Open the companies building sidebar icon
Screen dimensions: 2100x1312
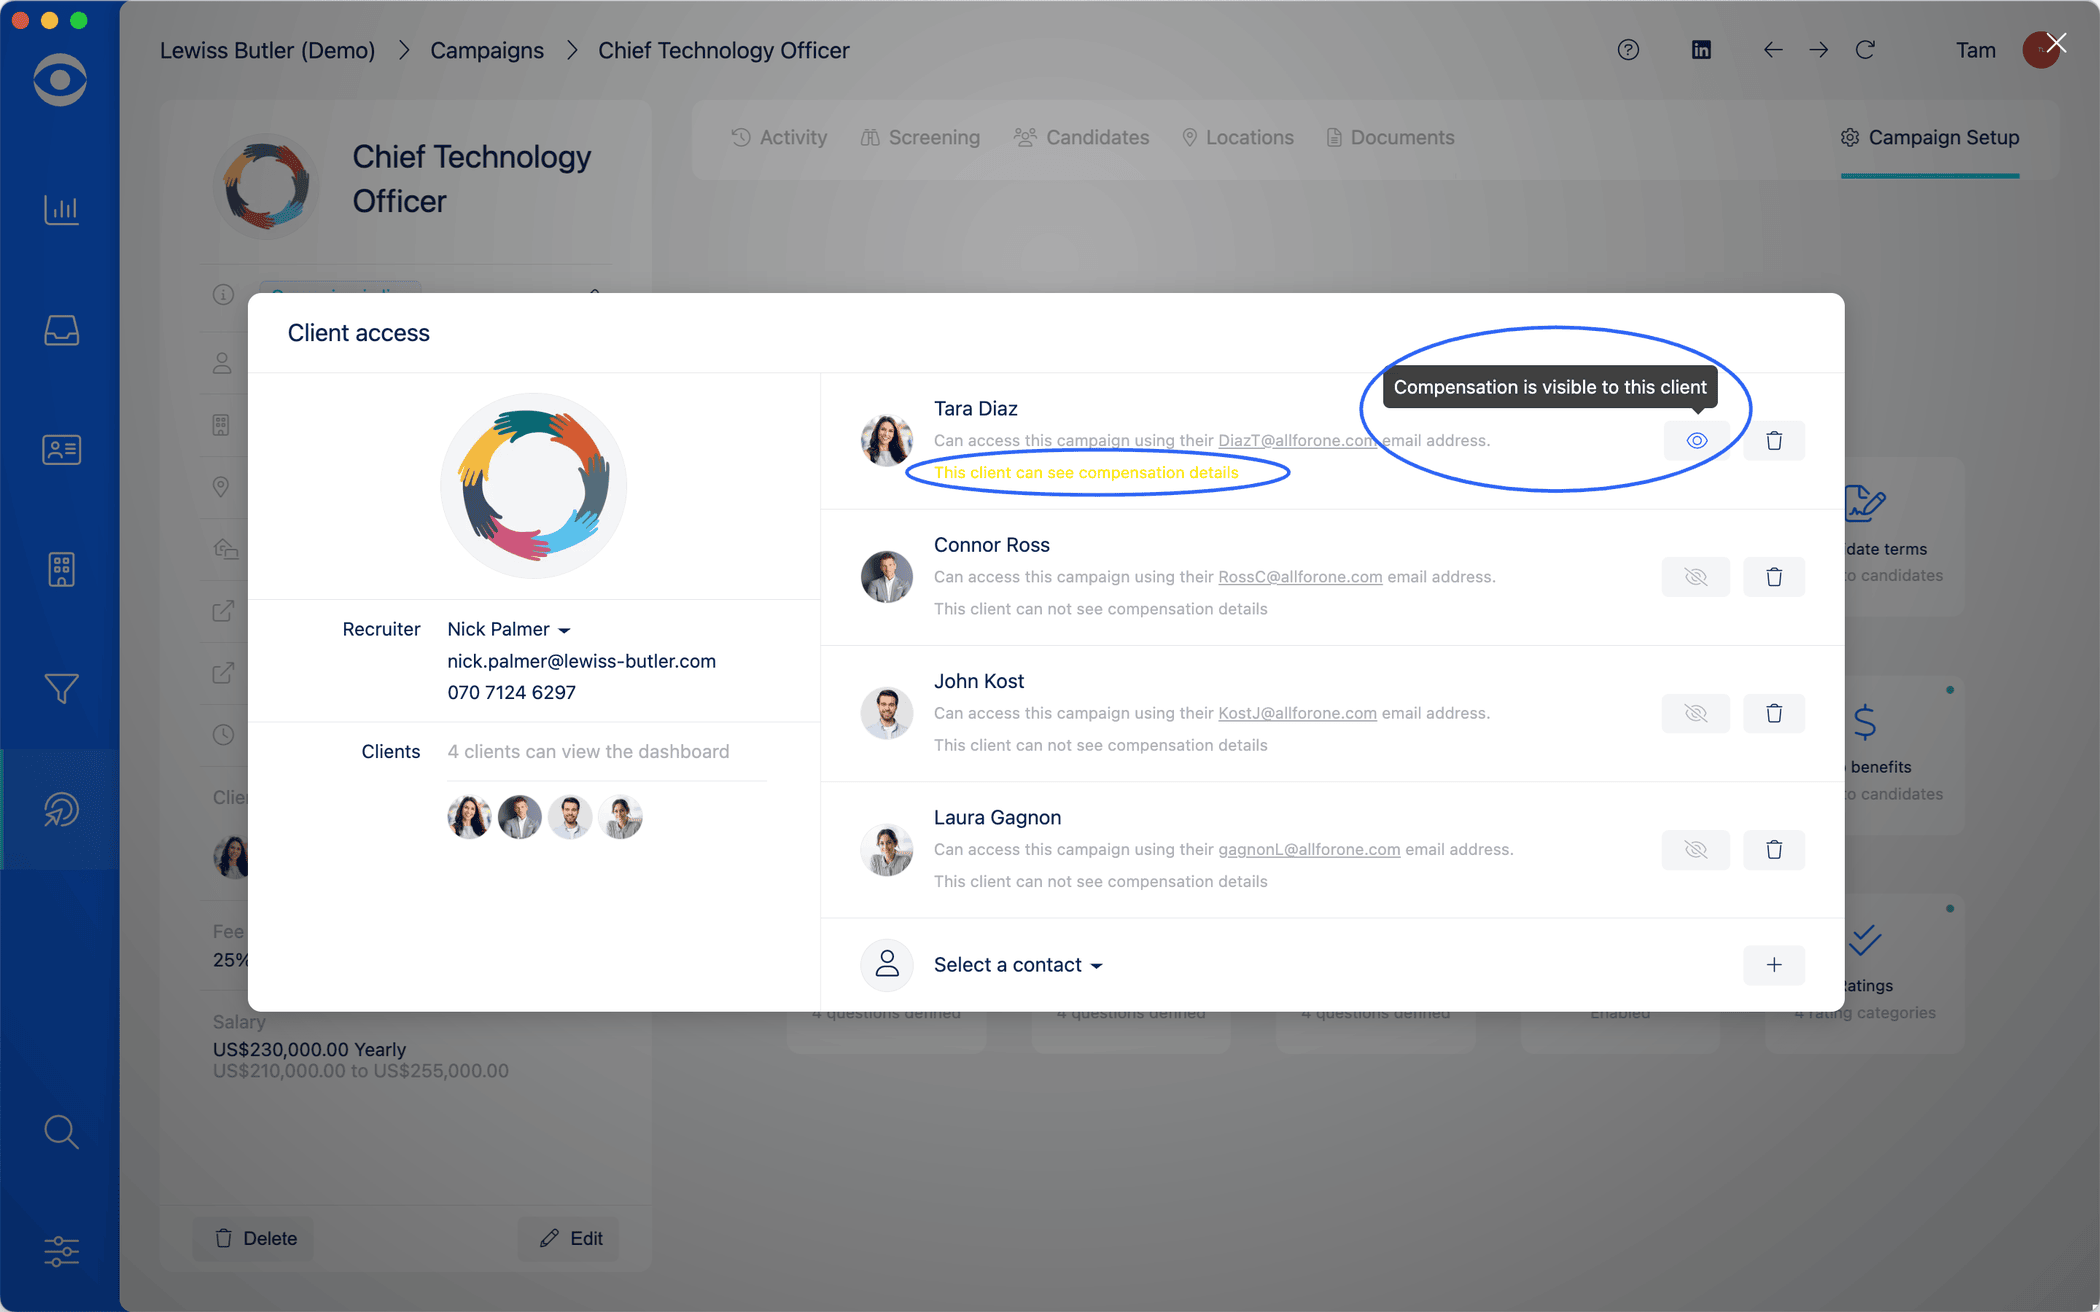(x=61, y=569)
